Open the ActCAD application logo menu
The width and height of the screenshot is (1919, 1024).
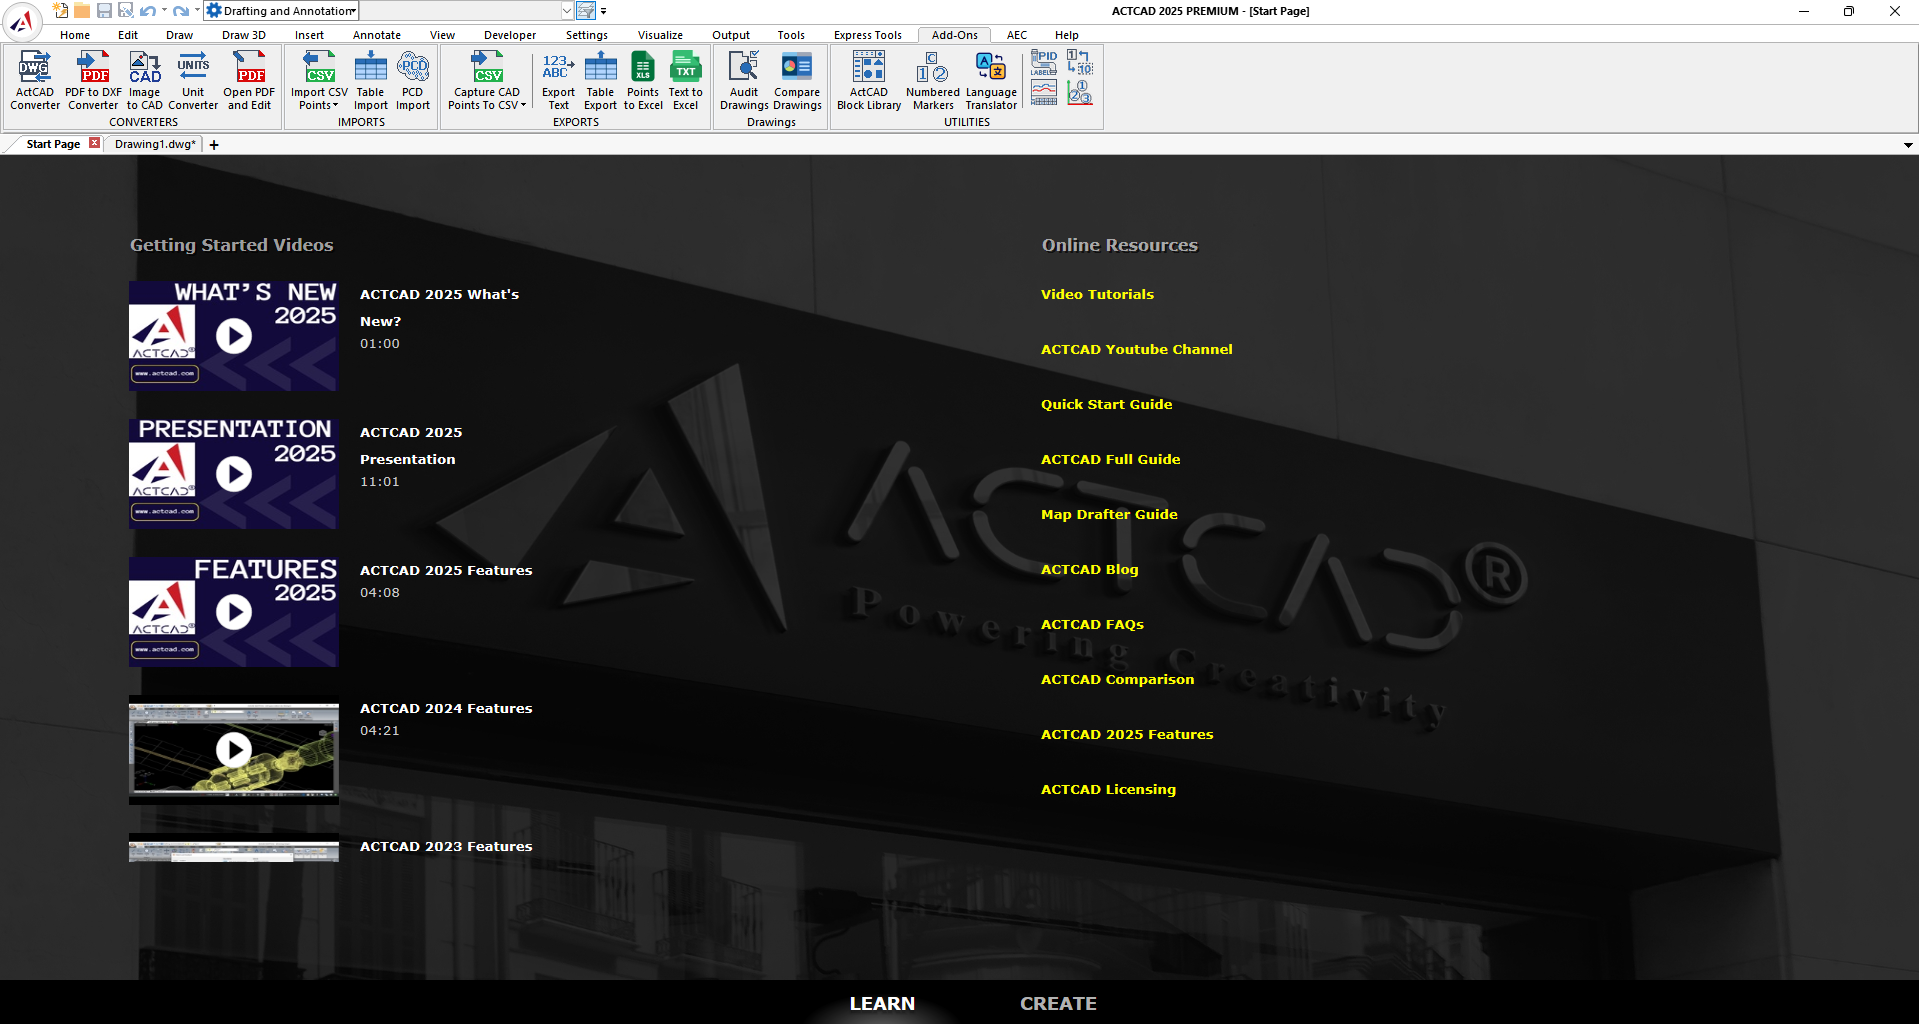pos(22,21)
